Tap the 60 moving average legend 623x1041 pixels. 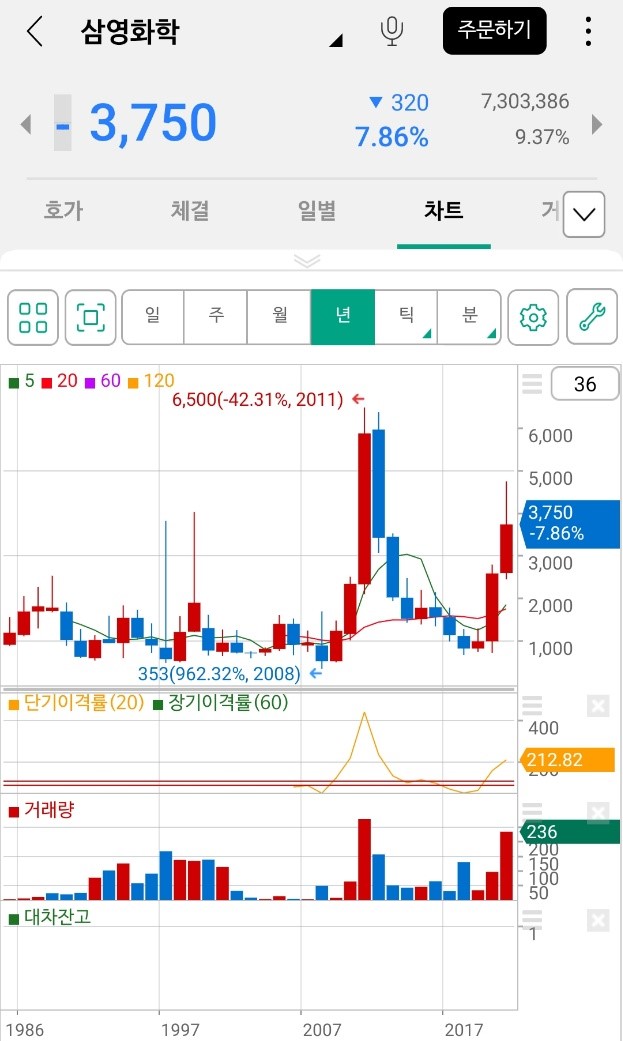pyautogui.click(x=103, y=381)
